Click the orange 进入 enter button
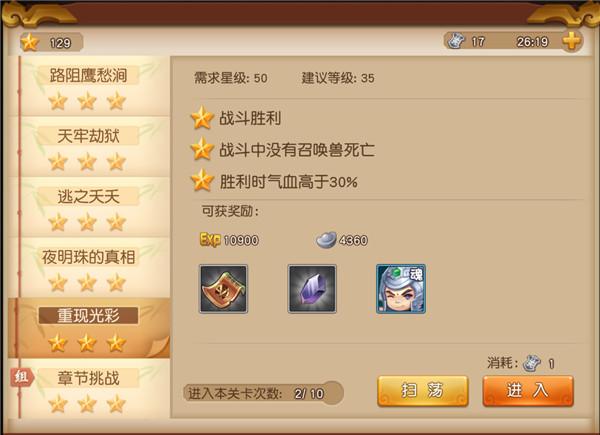Image resolution: width=600 pixels, height=435 pixels. (528, 391)
